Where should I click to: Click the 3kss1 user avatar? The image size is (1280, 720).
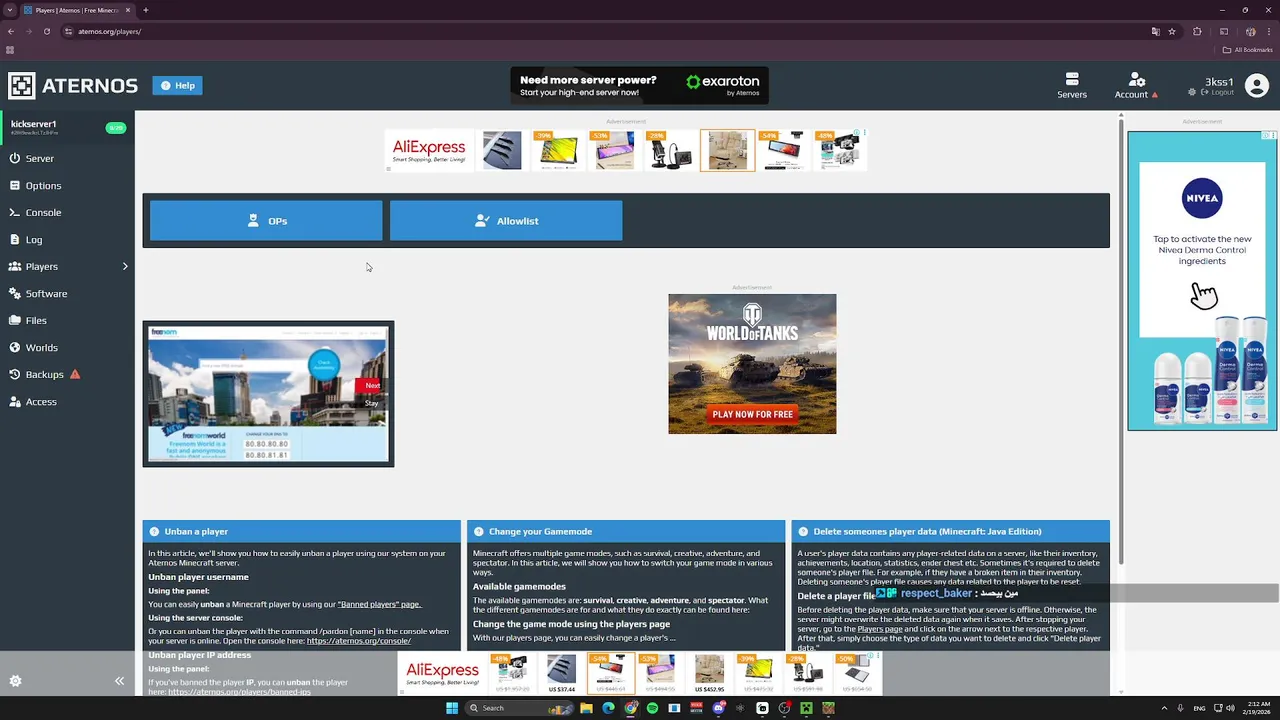click(1256, 86)
